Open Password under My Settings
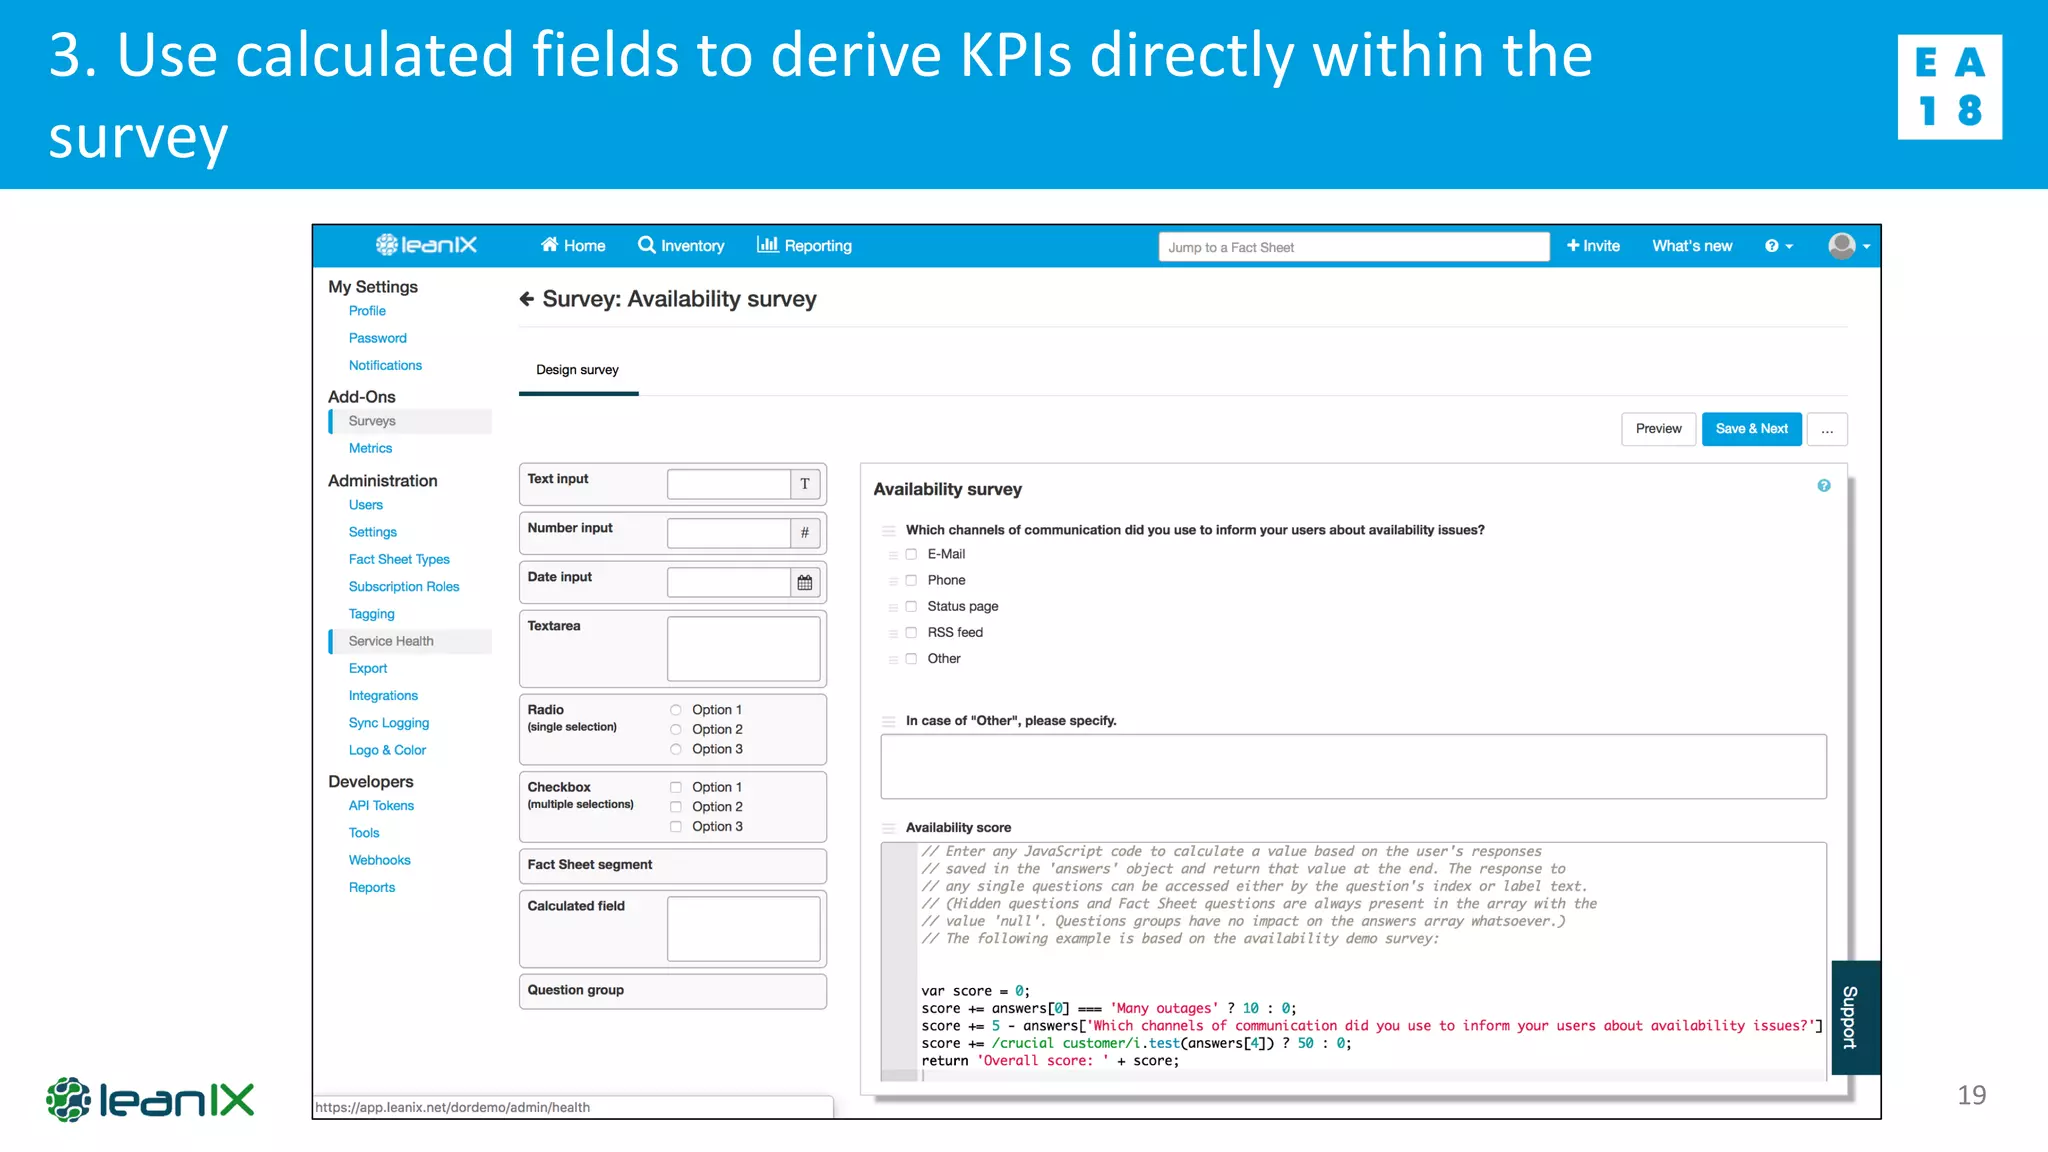 377,338
